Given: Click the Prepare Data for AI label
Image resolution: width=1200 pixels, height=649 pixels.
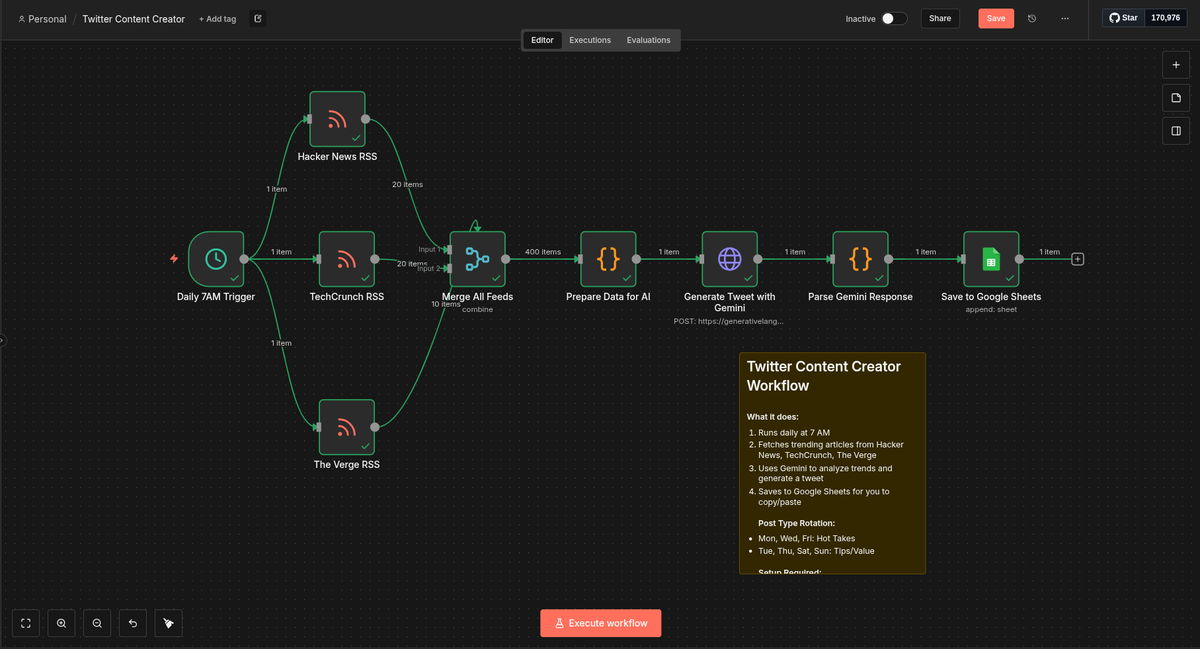Looking at the screenshot, I should (608, 297).
